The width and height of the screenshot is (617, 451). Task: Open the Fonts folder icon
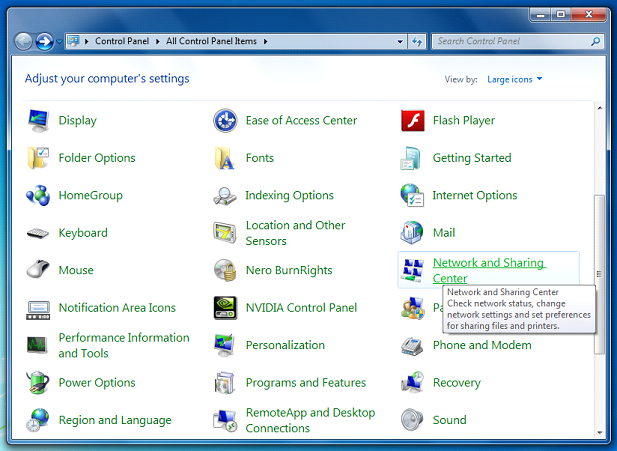(x=225, y=158)
